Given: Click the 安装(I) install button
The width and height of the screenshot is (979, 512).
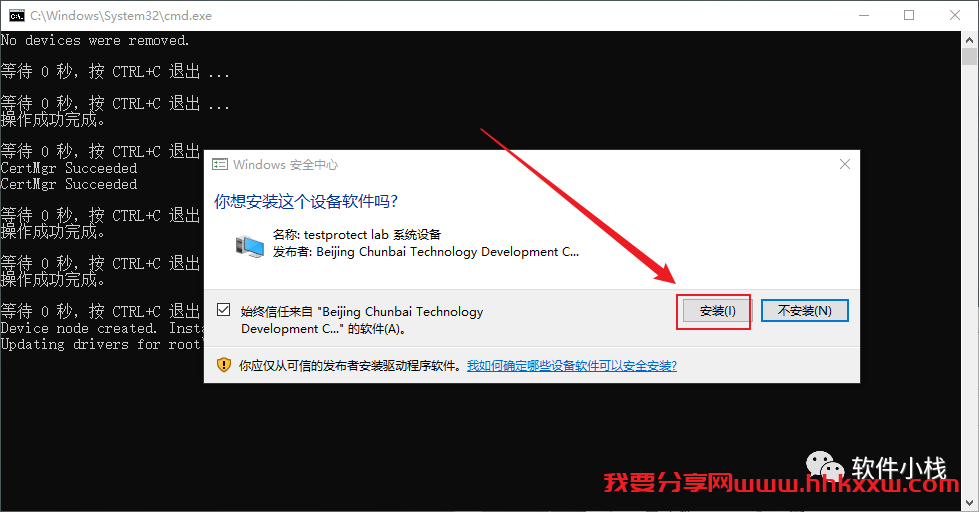Looking at the screenshot, I should click(x=717, y=311).
